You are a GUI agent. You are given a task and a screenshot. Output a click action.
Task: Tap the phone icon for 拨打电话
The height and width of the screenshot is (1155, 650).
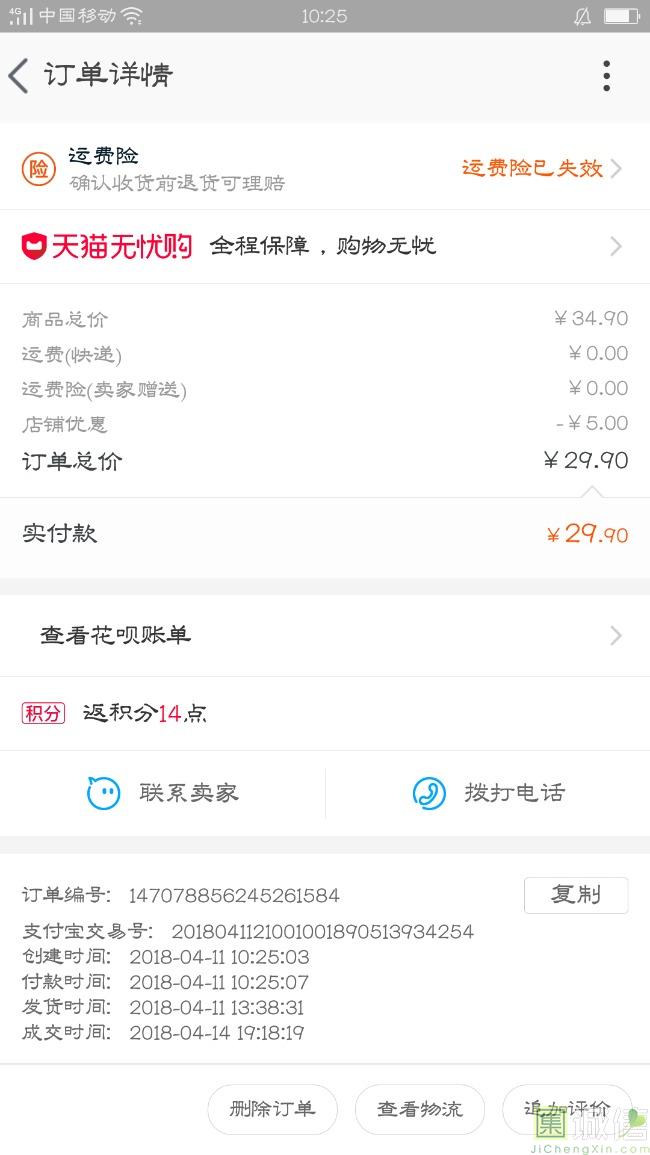tap(429, 793)
